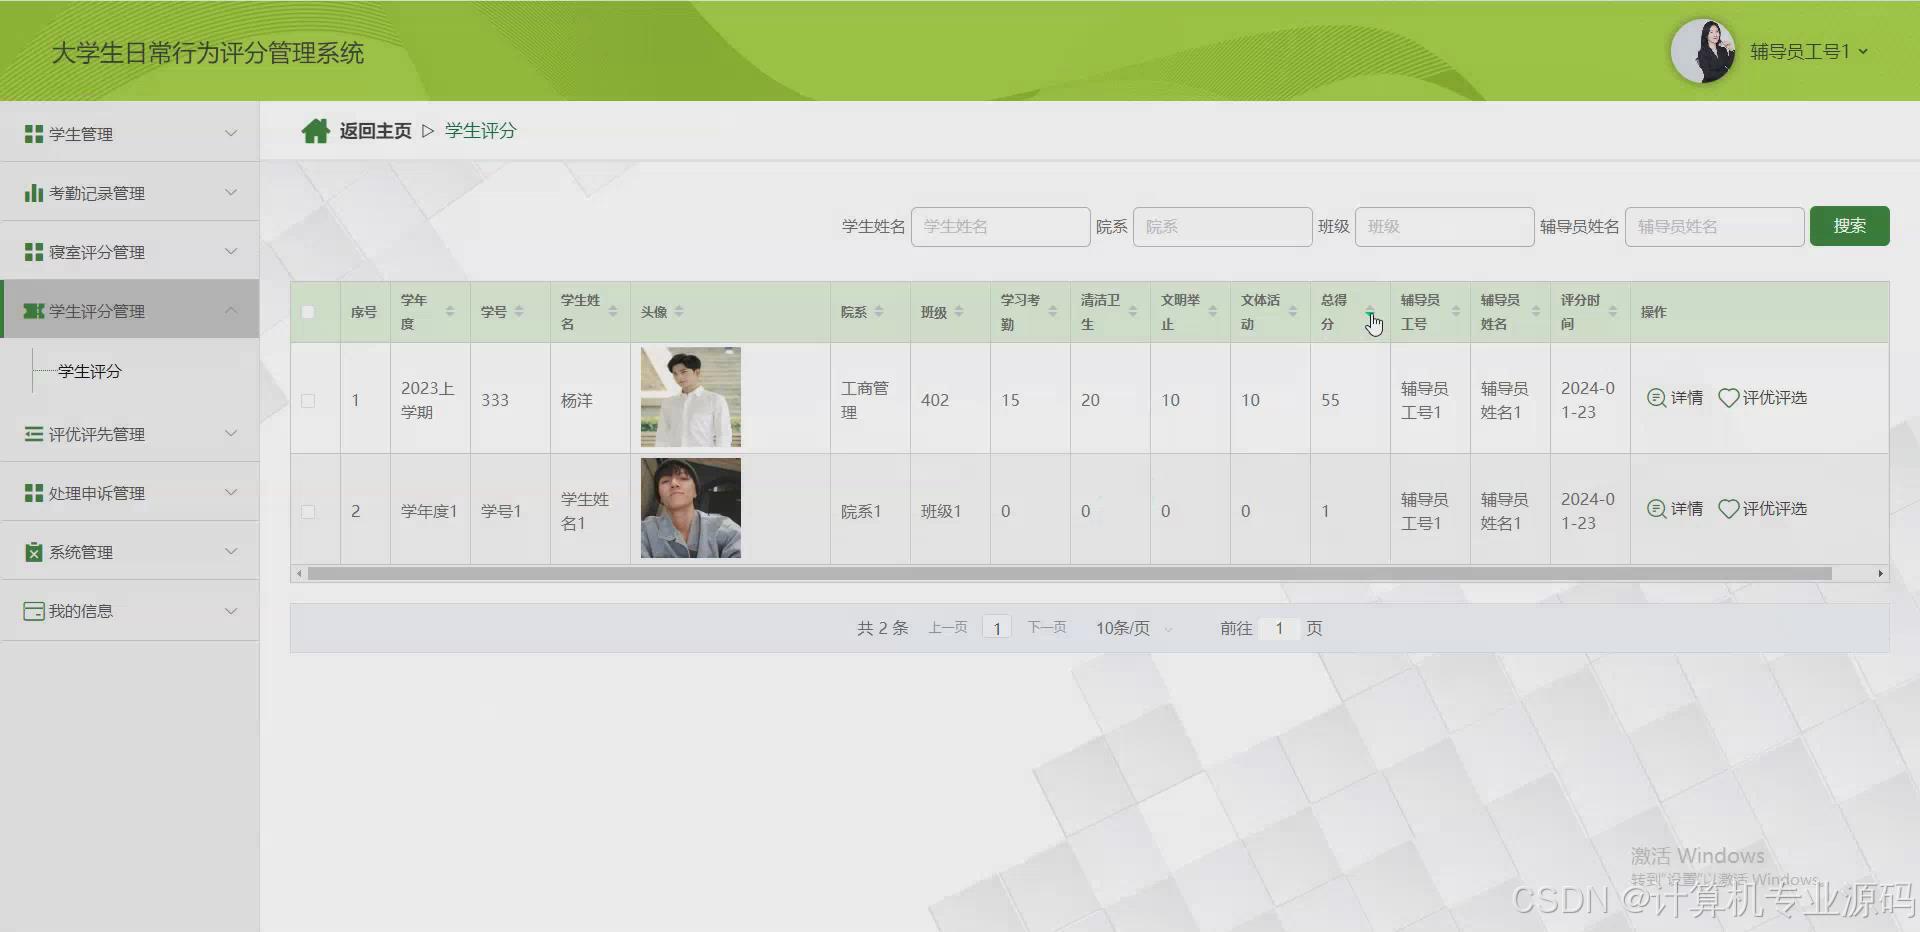Open 寝室评分管理 sidebar menu
The image size is (1920, 932).
[x=130, y=251]
